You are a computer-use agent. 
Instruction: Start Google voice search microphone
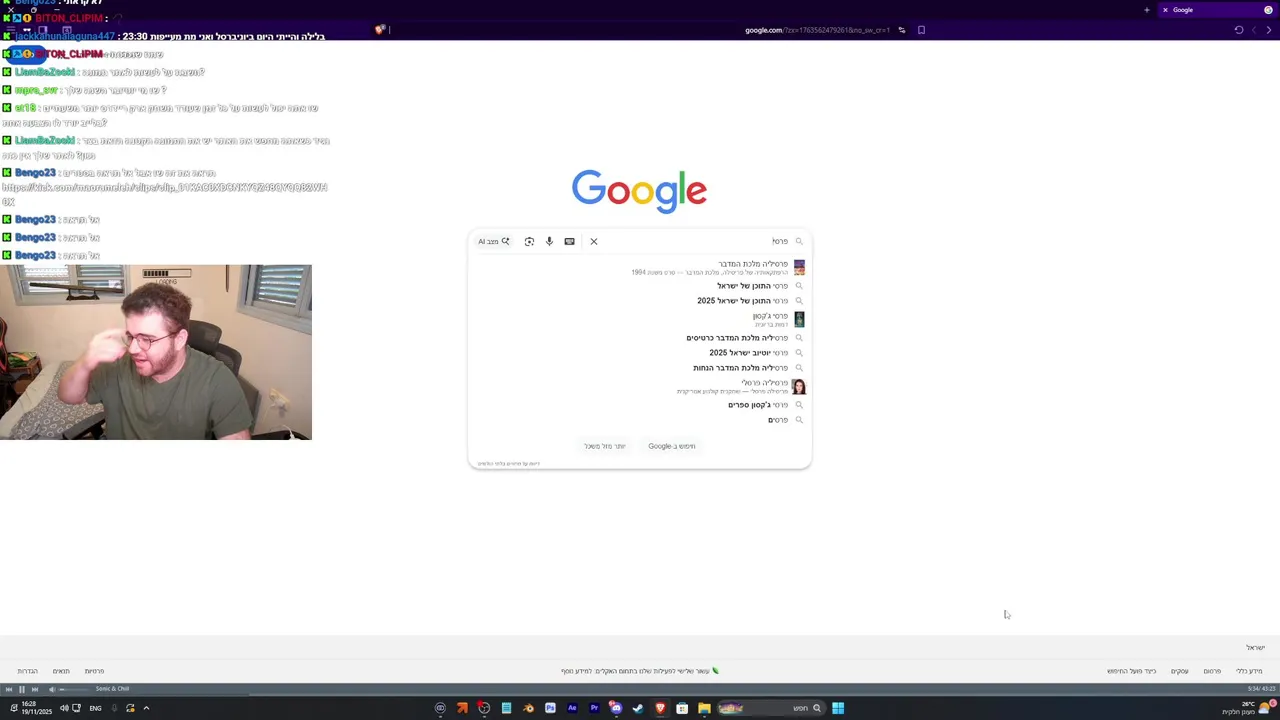click(549, 241)
